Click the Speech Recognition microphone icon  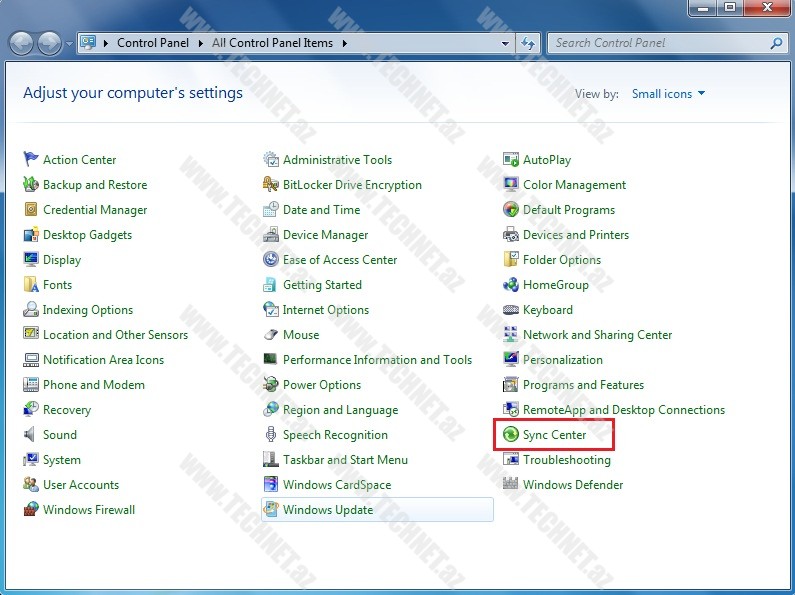[x=271, y=435]
